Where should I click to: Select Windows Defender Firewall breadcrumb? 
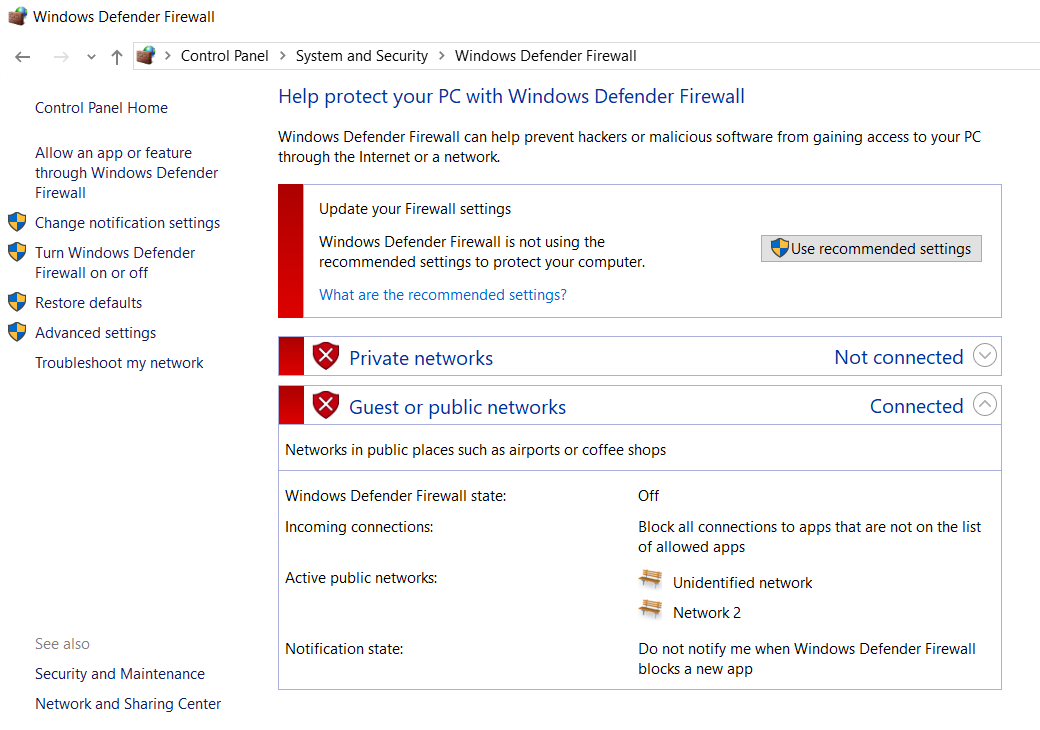click(x=545, y=56)
